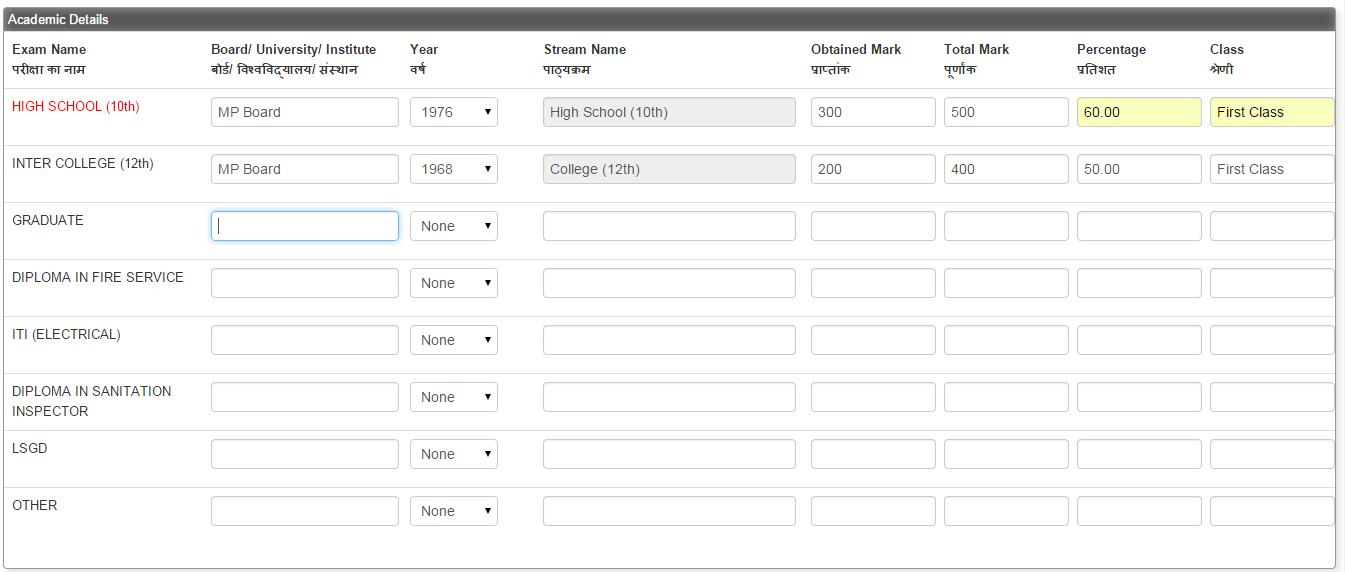
Task: Open the Inter College year dropdown showing 1968
Action: click(x=454, y=169)
